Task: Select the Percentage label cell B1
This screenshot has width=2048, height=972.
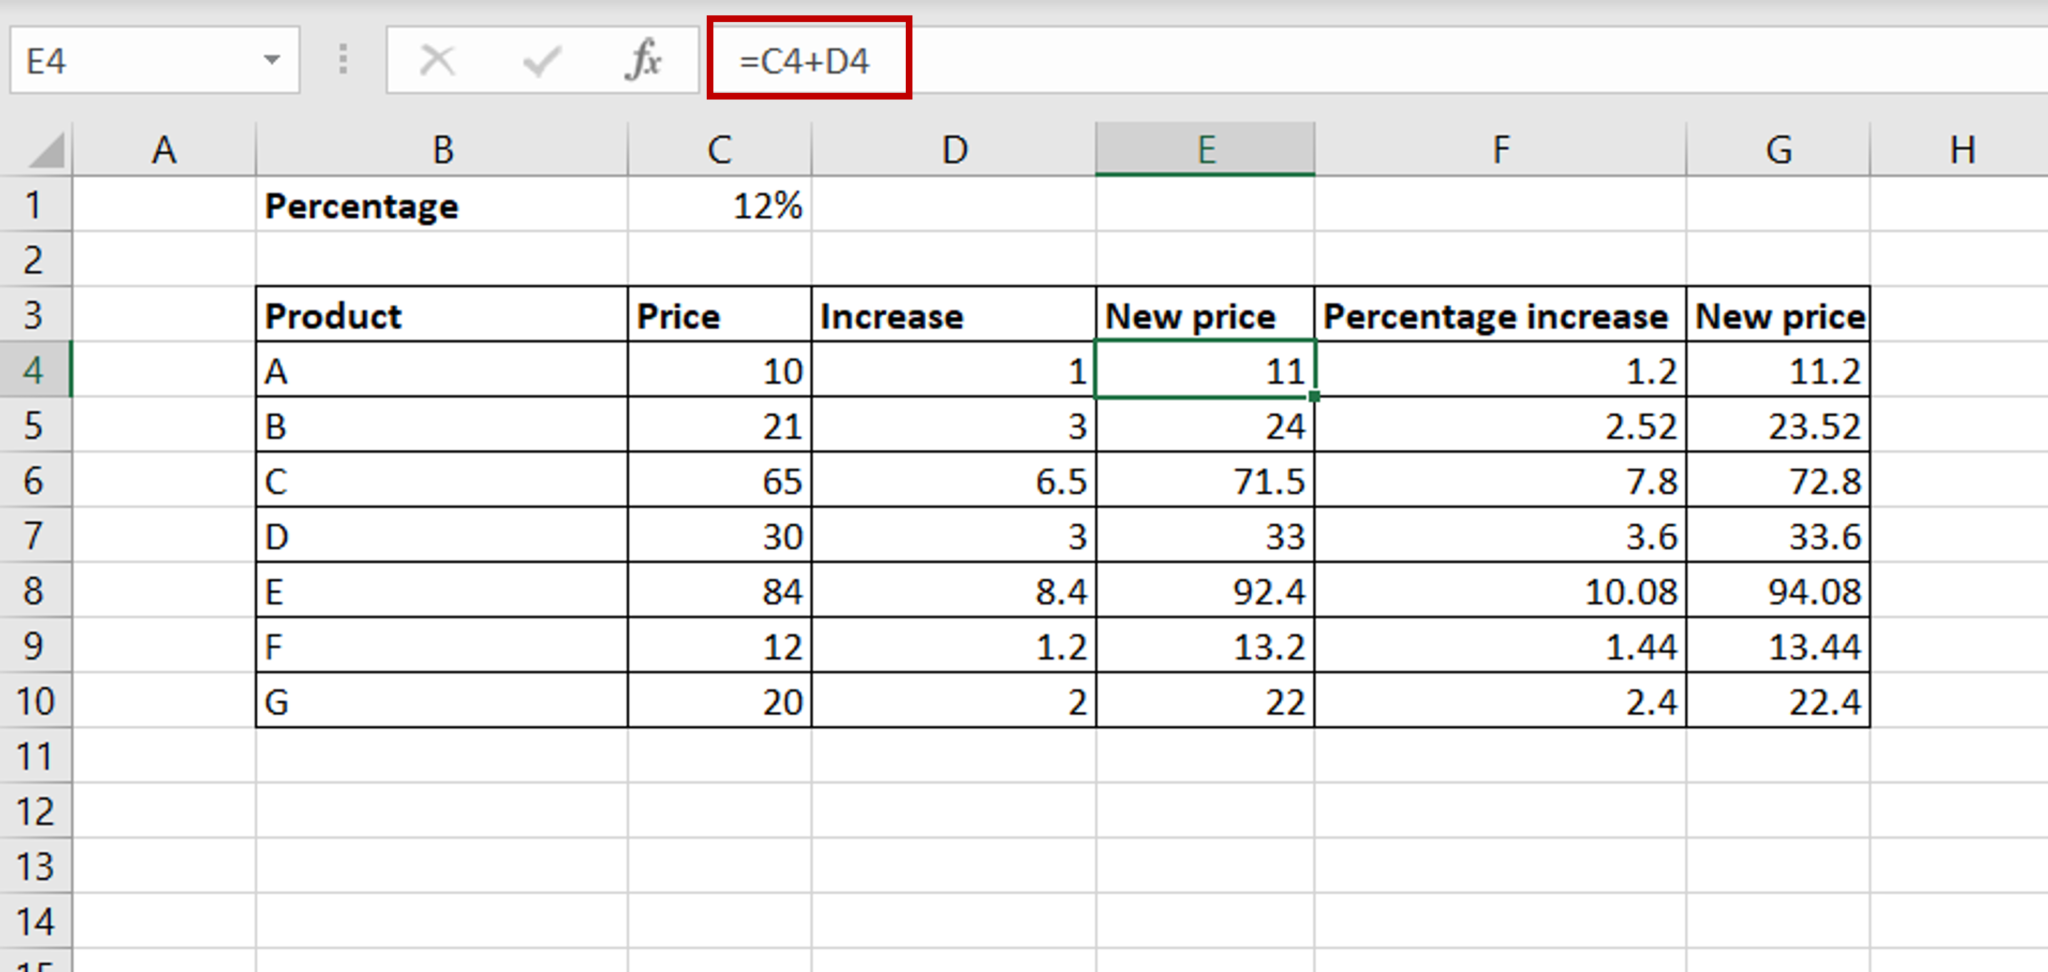Action: coord(440,205)
